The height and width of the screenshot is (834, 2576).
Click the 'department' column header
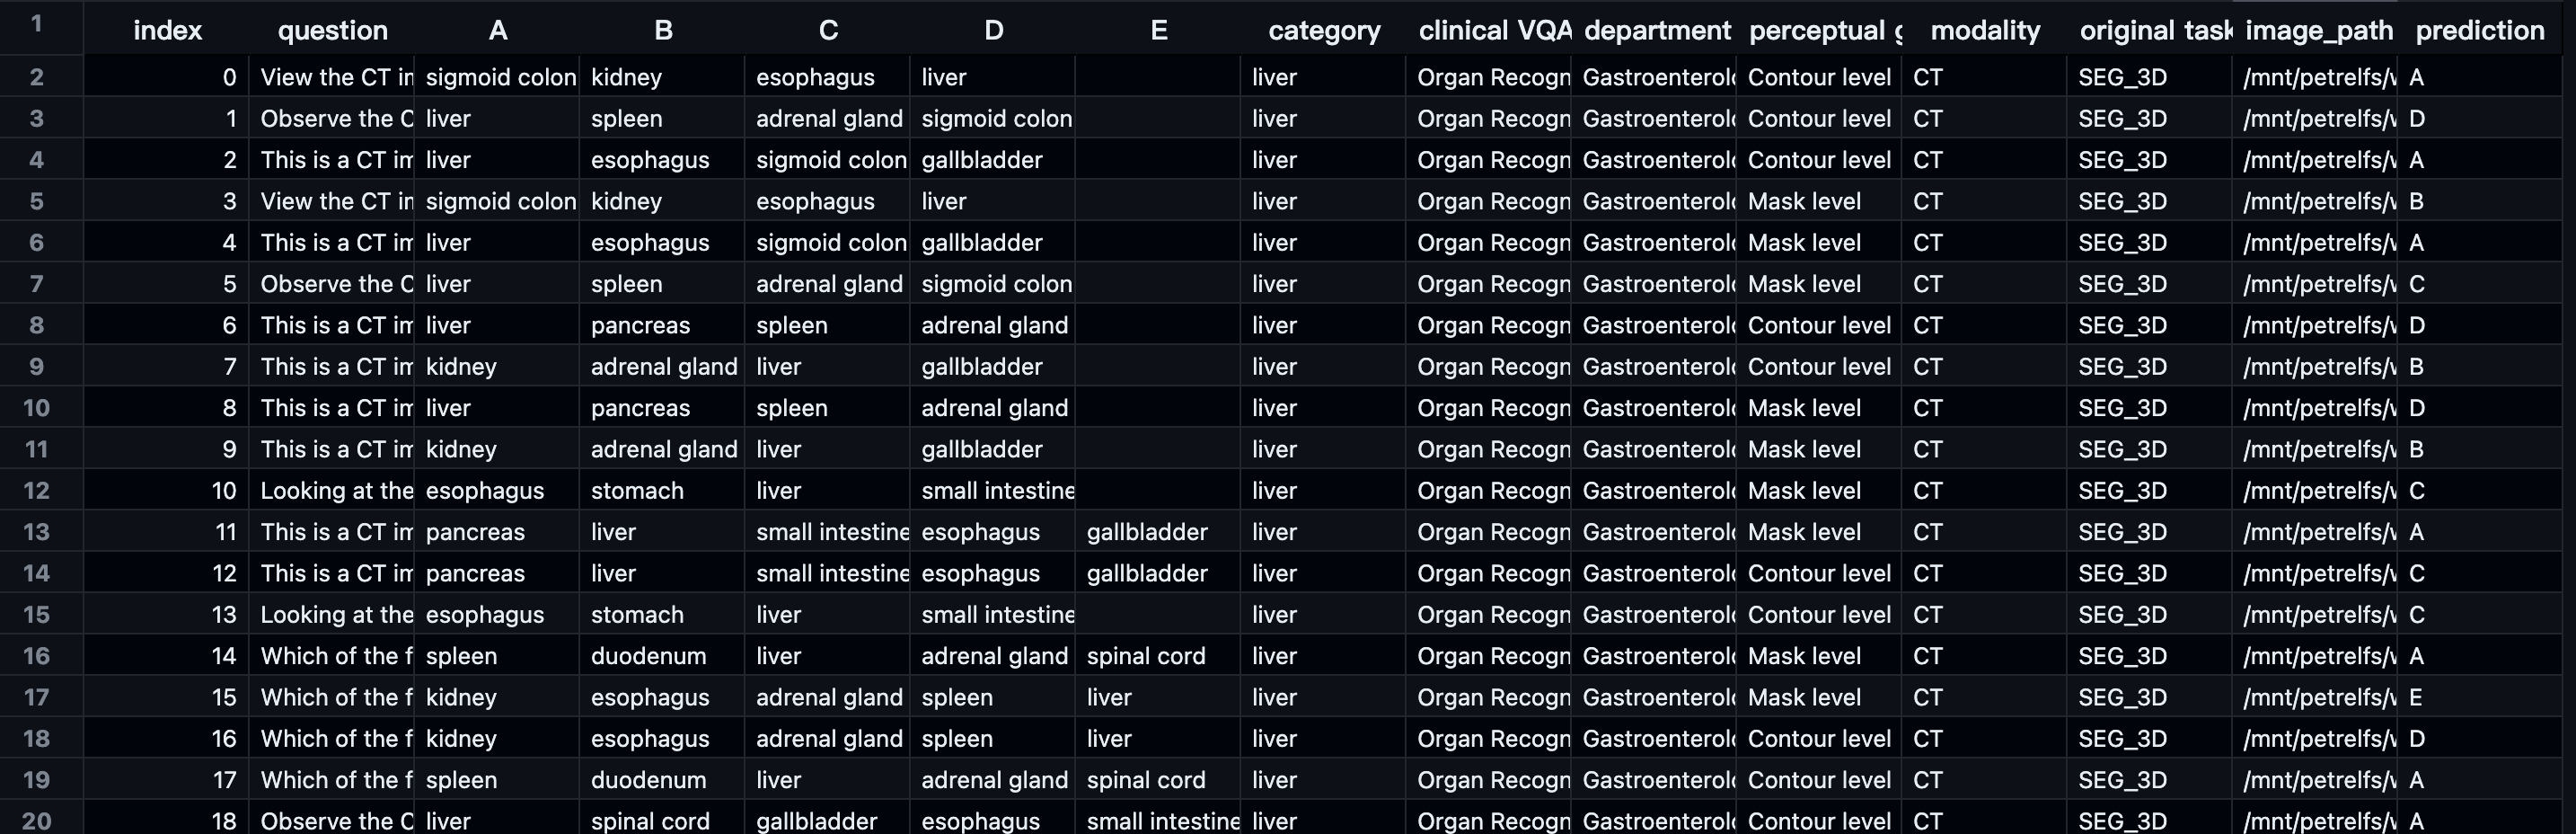(x=1656, y=30)
